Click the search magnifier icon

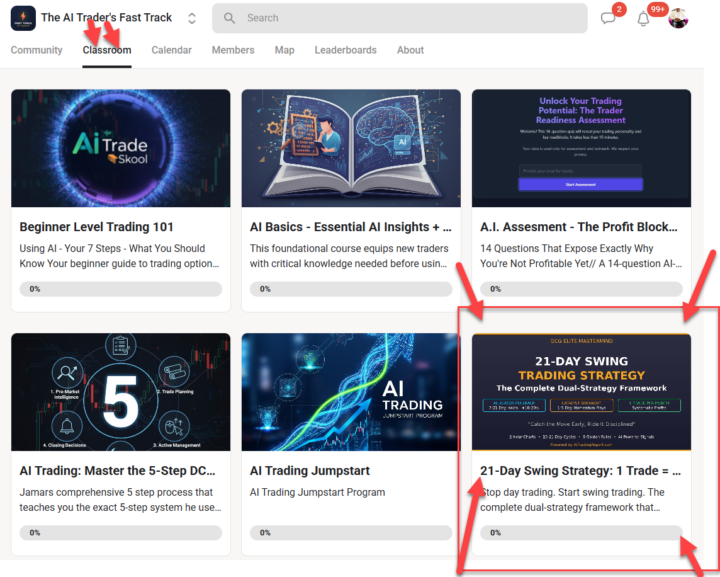pyautogui.click(x=229, y=18)
